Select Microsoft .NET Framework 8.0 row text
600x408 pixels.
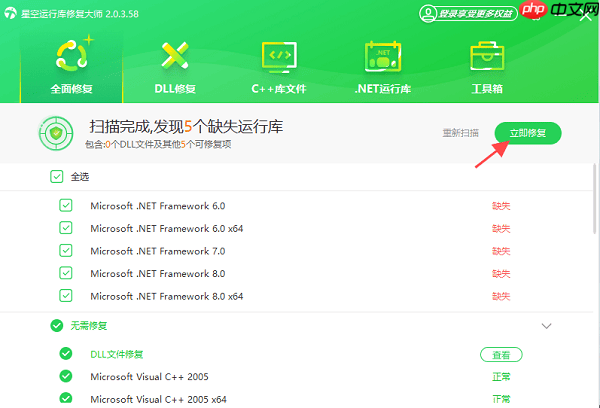tap(158, 274)
